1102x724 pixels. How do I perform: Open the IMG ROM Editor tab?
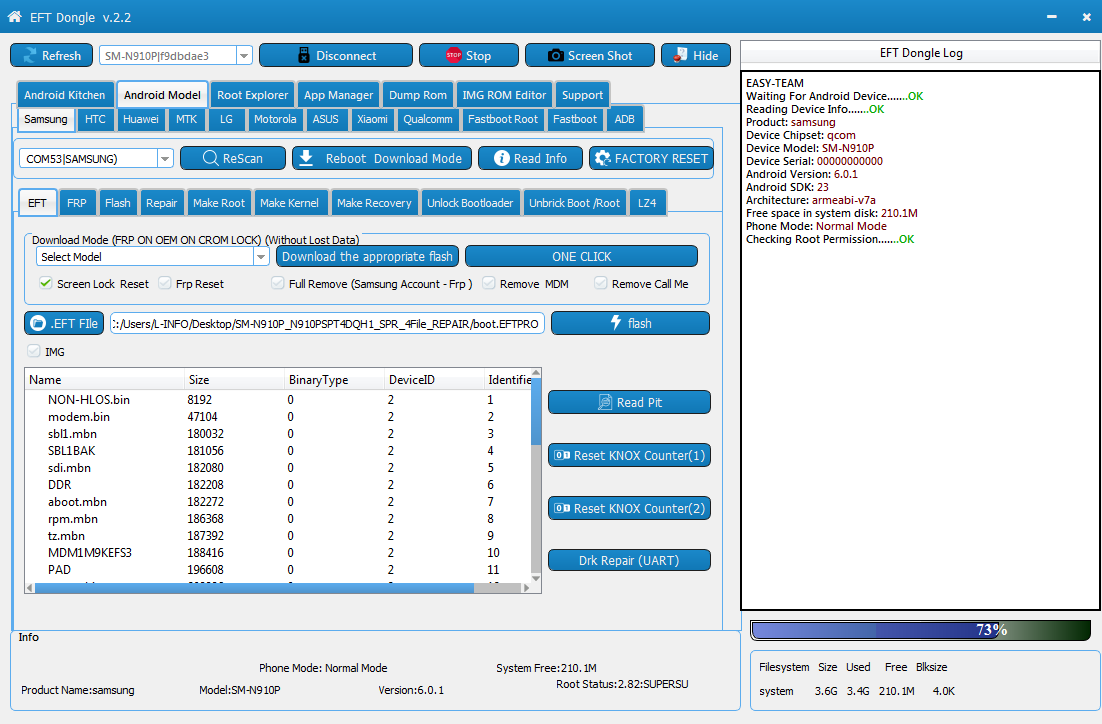tap(504, 95)
